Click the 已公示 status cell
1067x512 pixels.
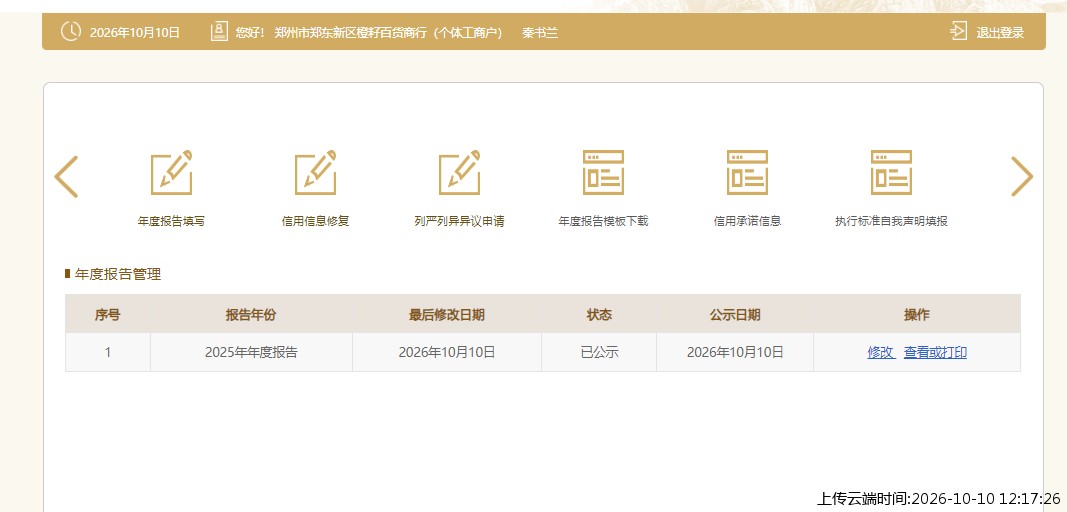(599, 353)
